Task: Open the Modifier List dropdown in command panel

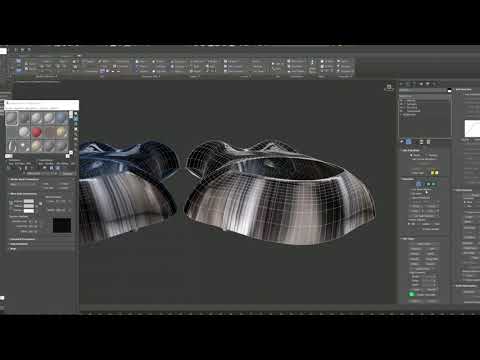Action: pyautogui.click(x=423, y=90)
